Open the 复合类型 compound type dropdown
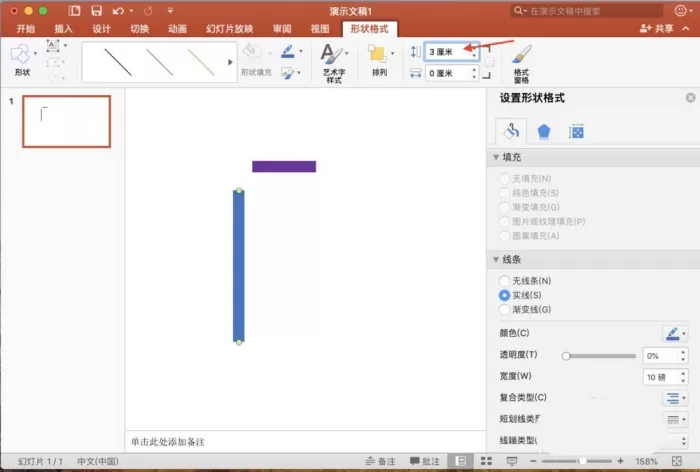700x472 pixels. (675, 397)
